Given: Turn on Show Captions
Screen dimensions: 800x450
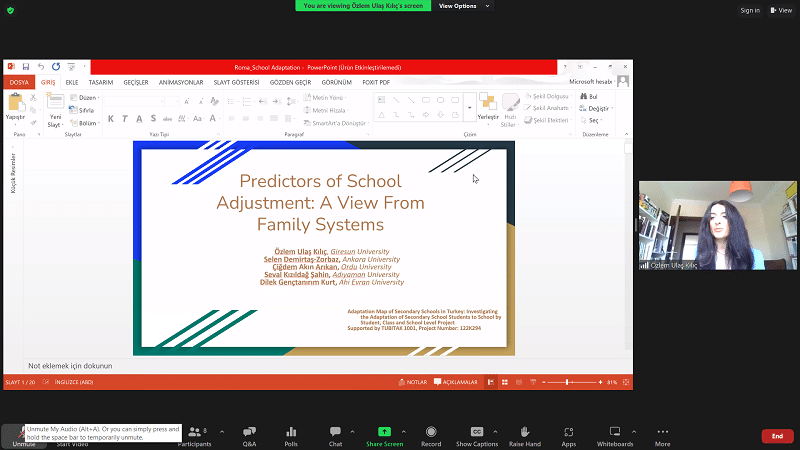Looking at the screenshot, I should point(477,434).
